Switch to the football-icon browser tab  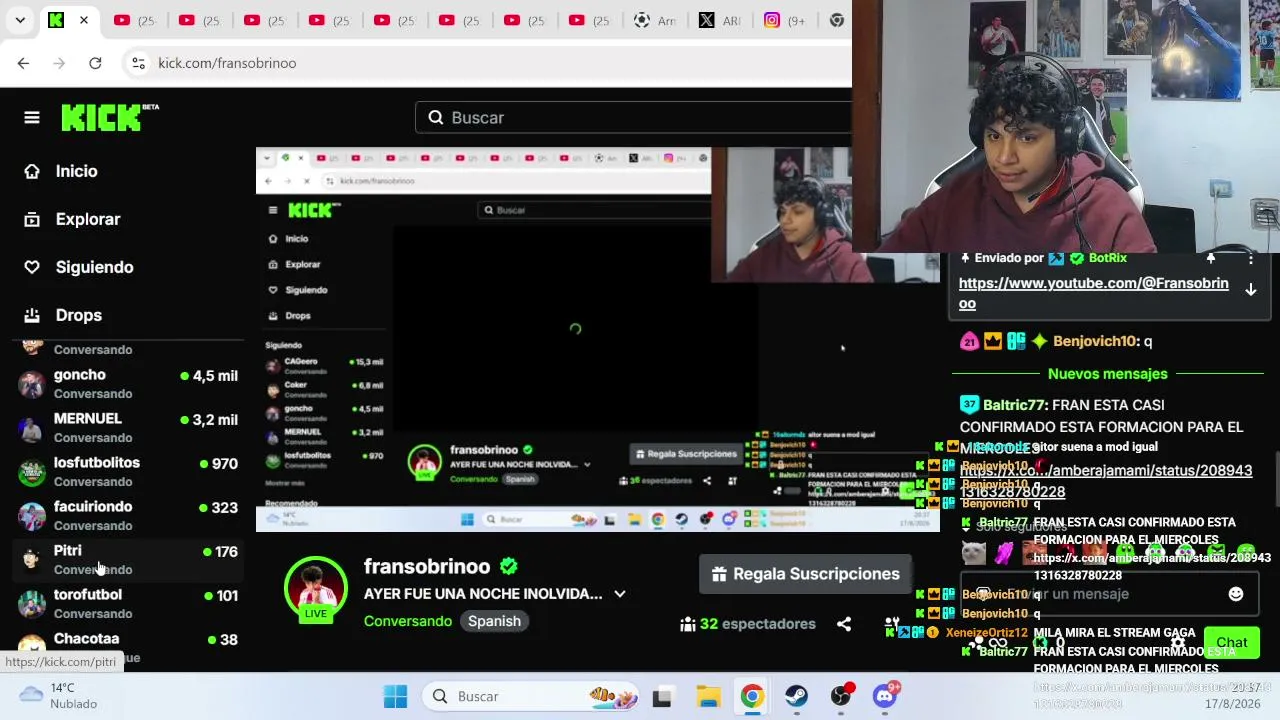[x=654, y=20]
